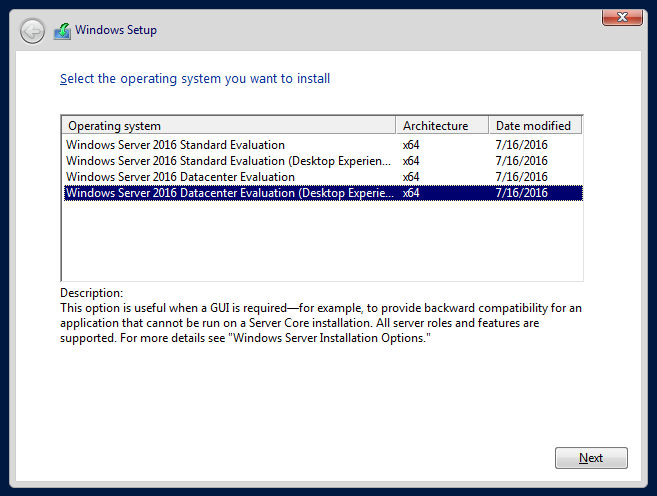Click the 'Select the operating system' heading
Image resolution: width=657 pixels, height=496 pixels.
[195, 78]
